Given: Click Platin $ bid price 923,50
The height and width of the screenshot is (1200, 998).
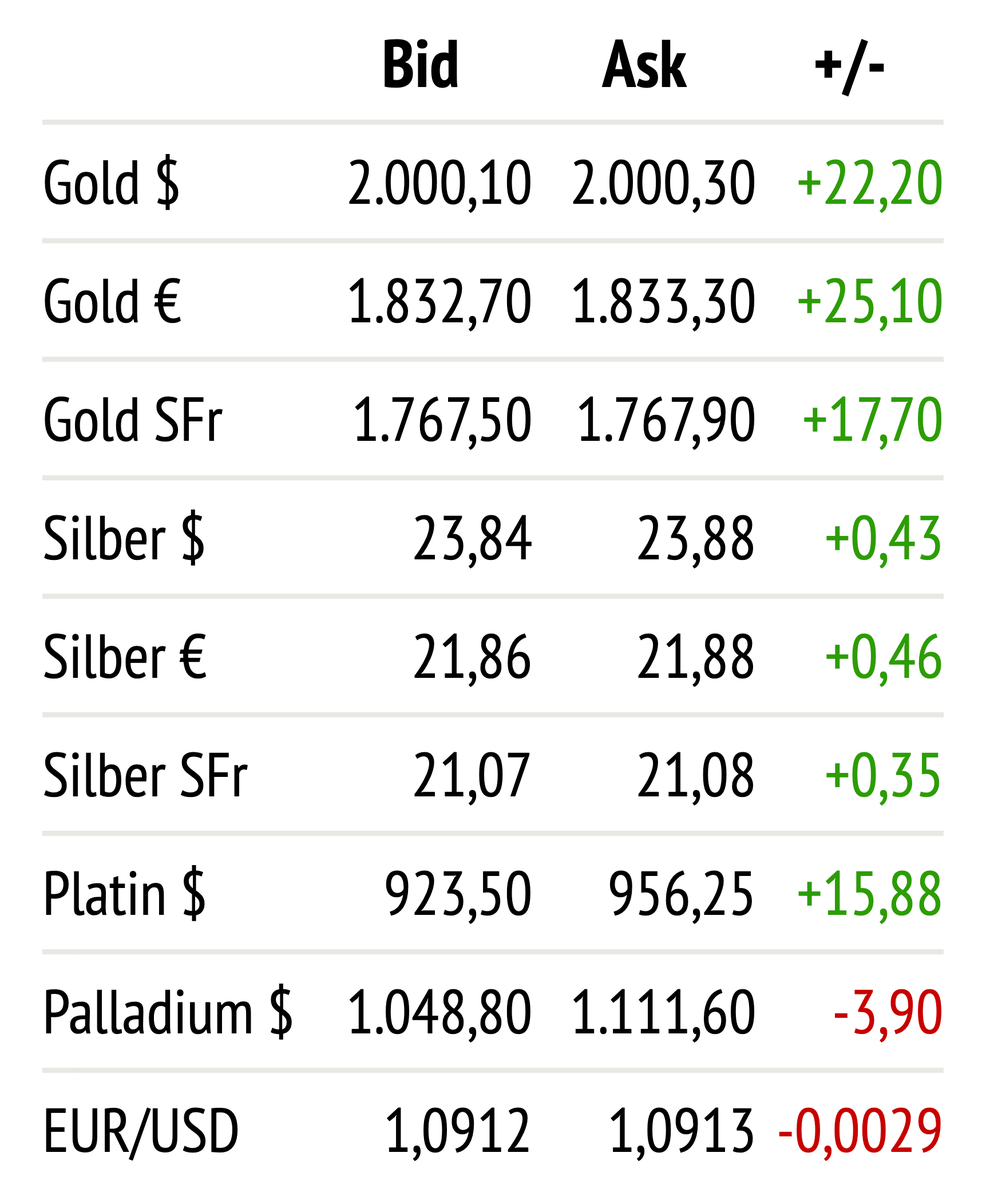Looking at the screenshot, I should 458,894.
